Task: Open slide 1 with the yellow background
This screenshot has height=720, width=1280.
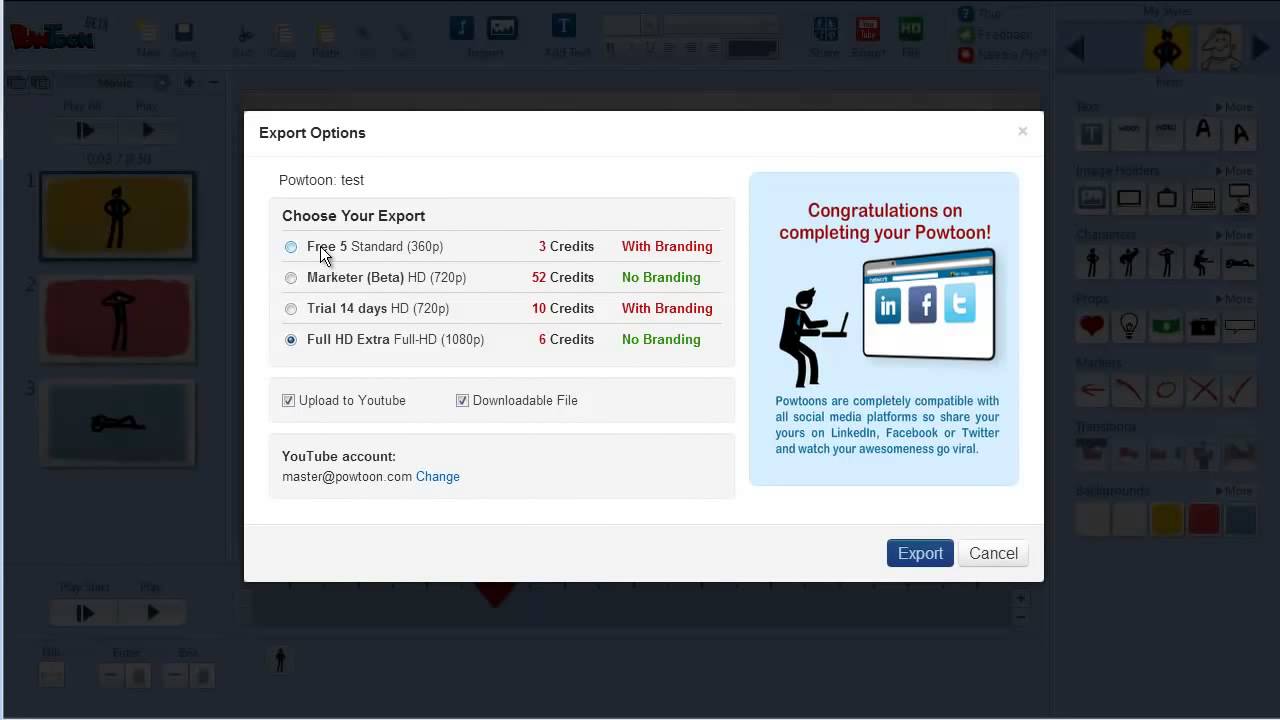Action: pyautogui.click(x=117, y=216)
